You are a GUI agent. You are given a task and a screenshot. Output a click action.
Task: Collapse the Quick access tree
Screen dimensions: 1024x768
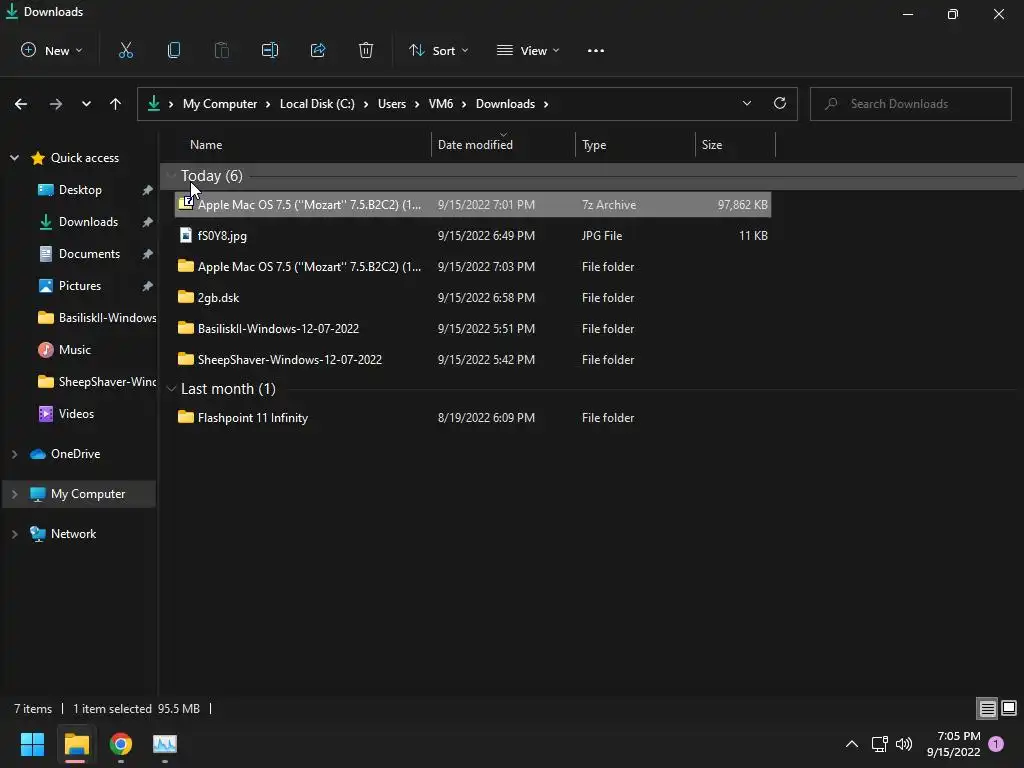(x=14, y=157)
